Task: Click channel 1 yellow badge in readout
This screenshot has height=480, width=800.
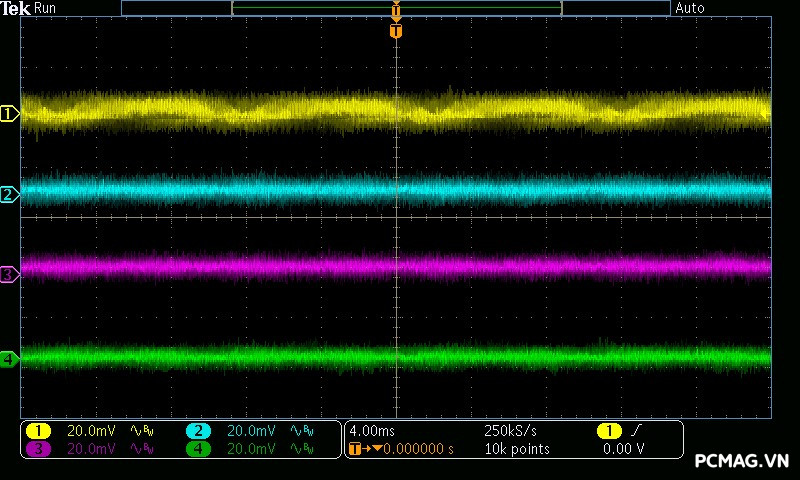Action: click(x=38, y=431)
